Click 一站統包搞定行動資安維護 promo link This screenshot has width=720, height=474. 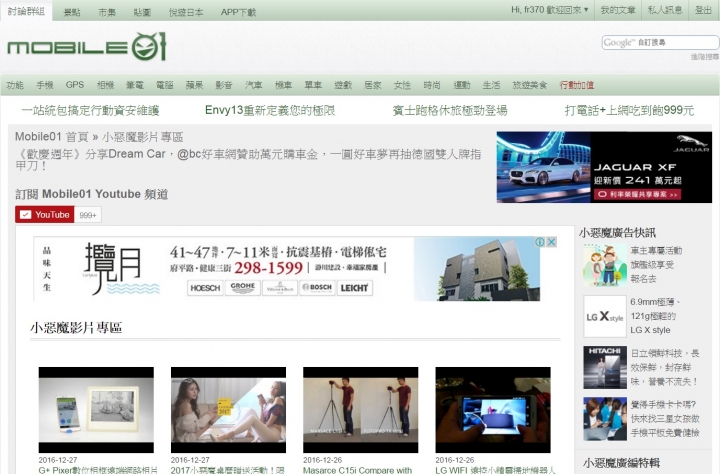coord(90,110)
